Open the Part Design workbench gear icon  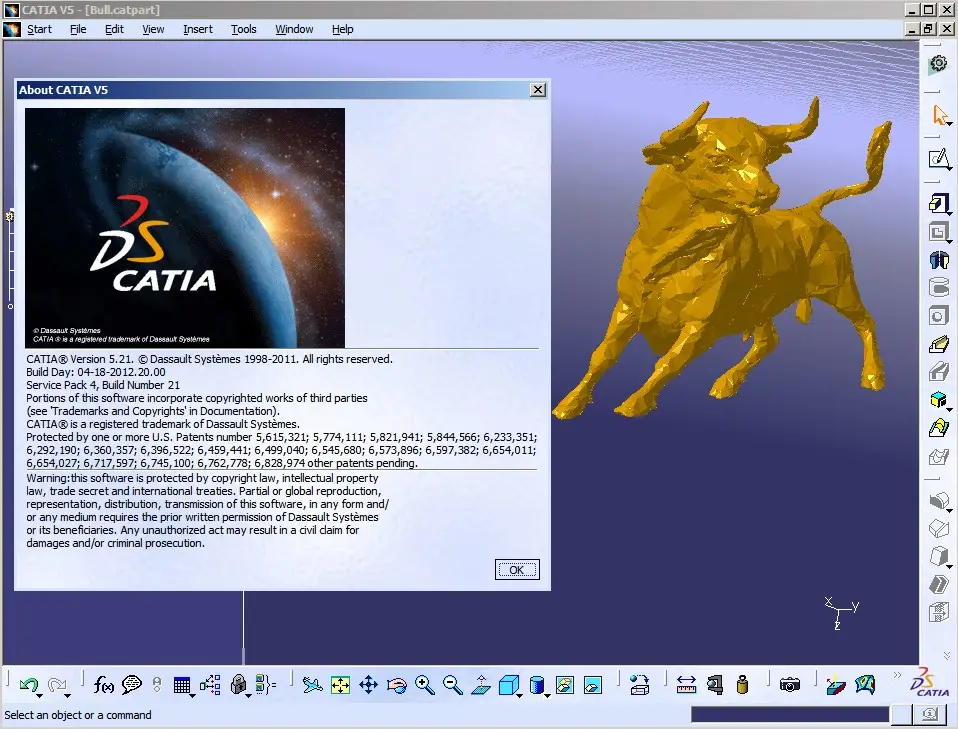point(938,64)
